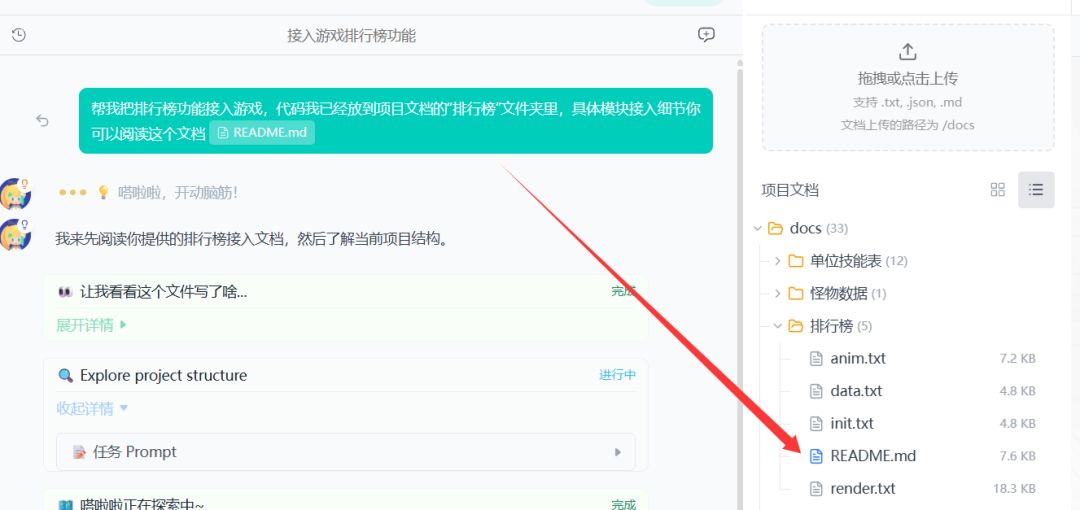Click the 项目文档 panel heading

(790, 190)
